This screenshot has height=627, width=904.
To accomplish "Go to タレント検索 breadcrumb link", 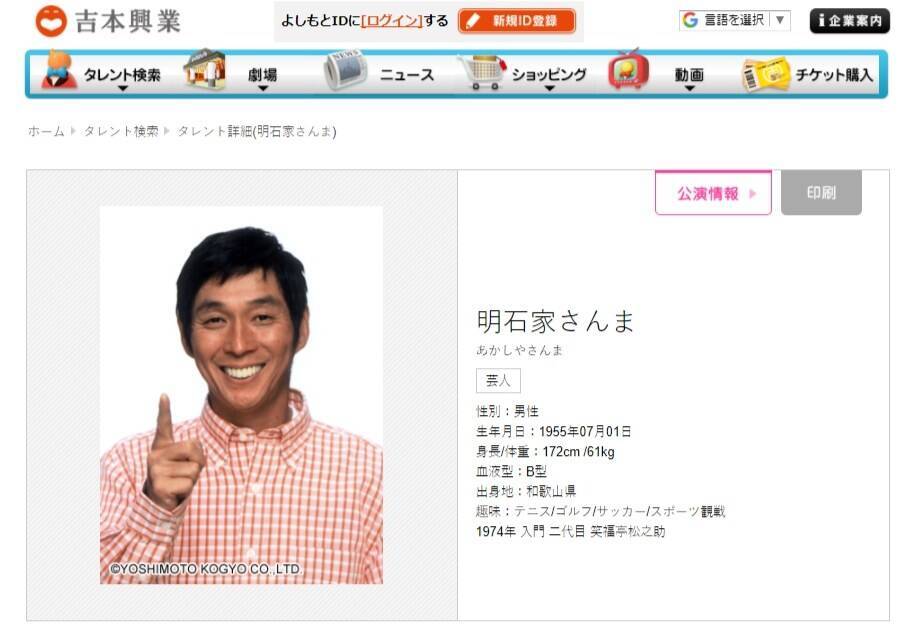I will click(x=121, y=131).
